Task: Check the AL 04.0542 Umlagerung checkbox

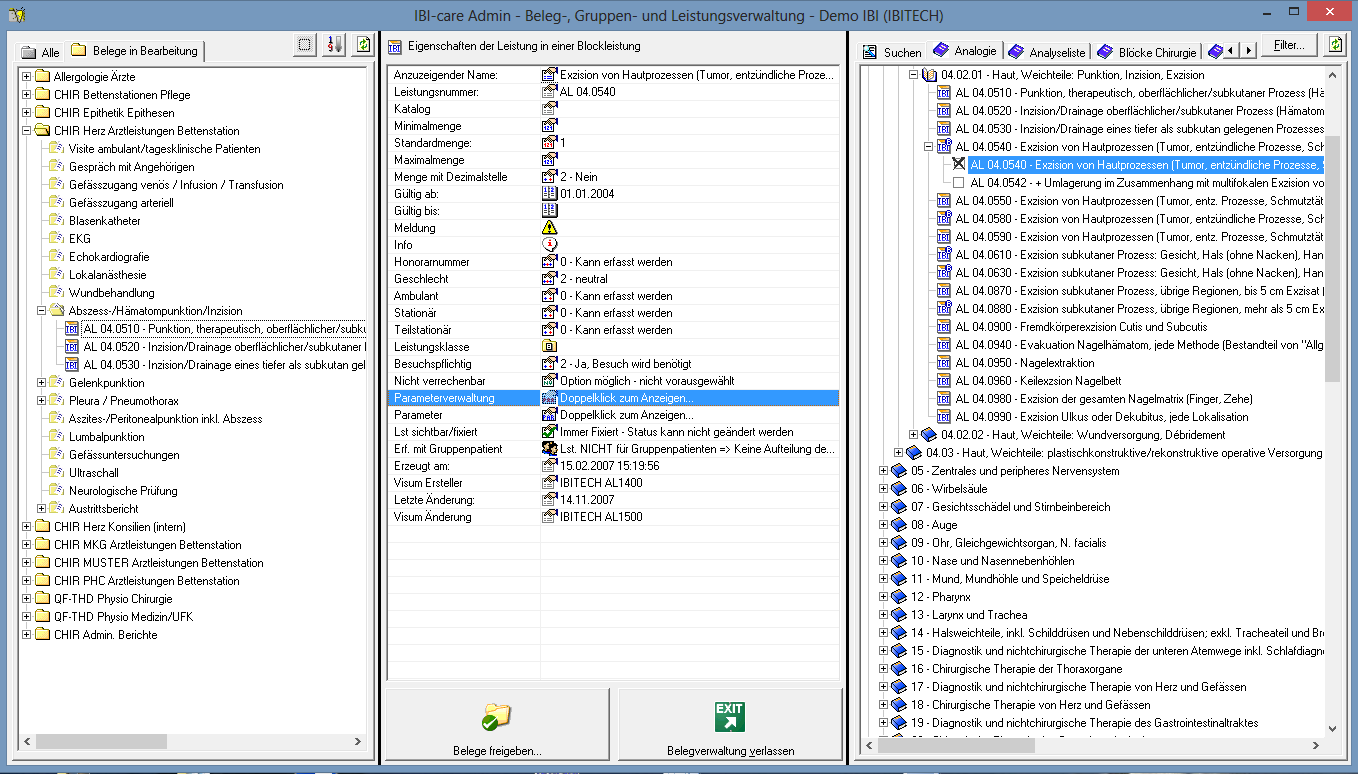Action: point(958,183)
